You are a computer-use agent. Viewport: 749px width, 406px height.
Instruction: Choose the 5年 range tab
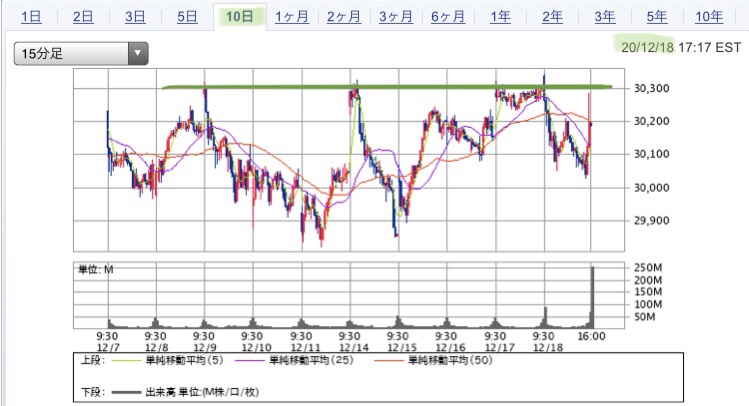pyautogui.click(x=657, y=17)
